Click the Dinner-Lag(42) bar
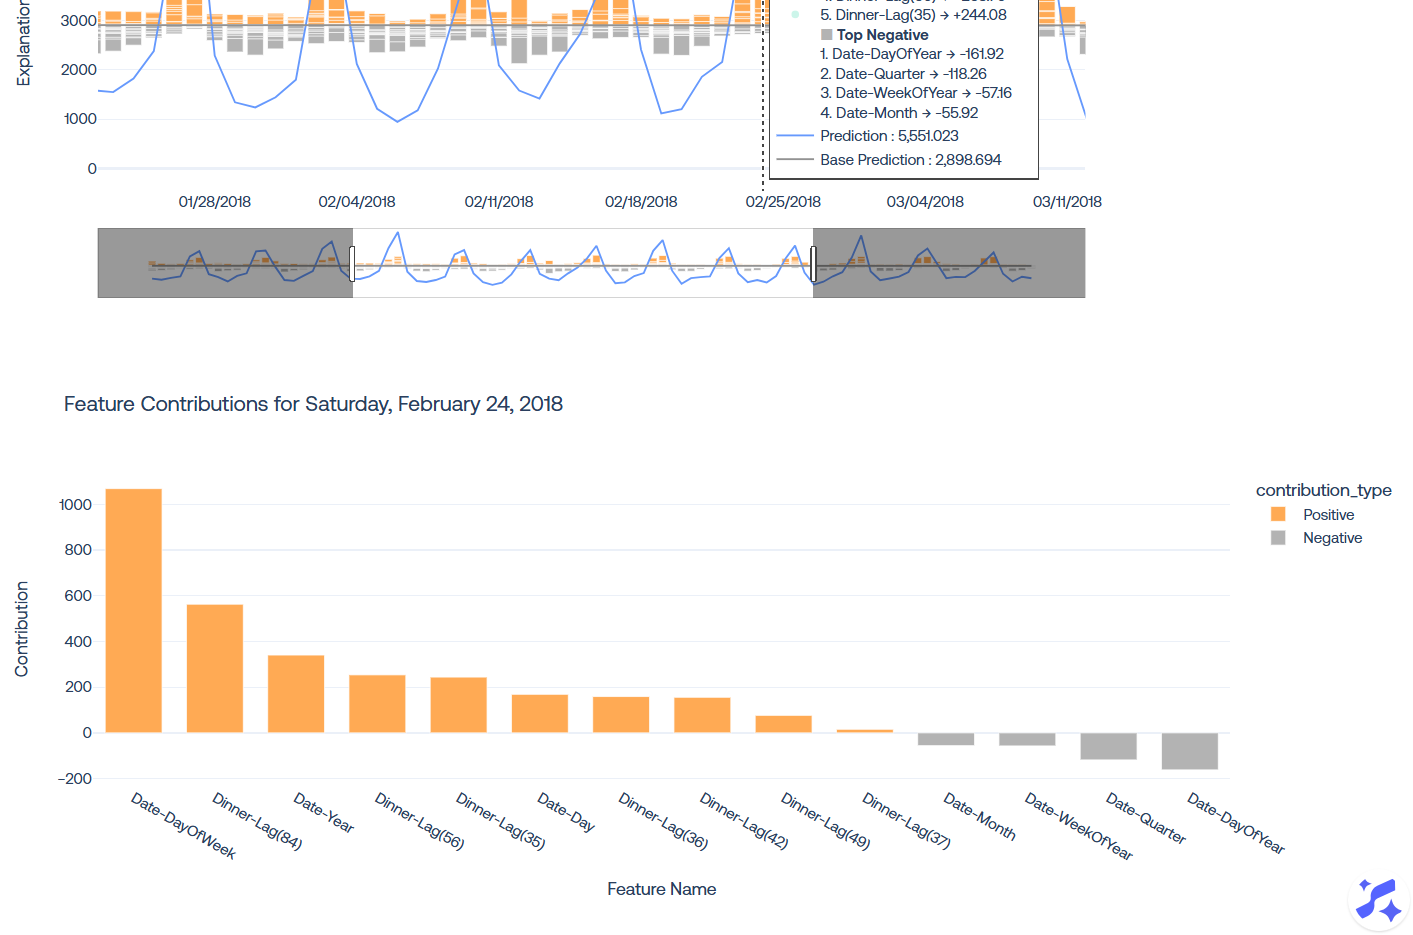This screenshot has width=1413, height=935. [x=702, y=715]
